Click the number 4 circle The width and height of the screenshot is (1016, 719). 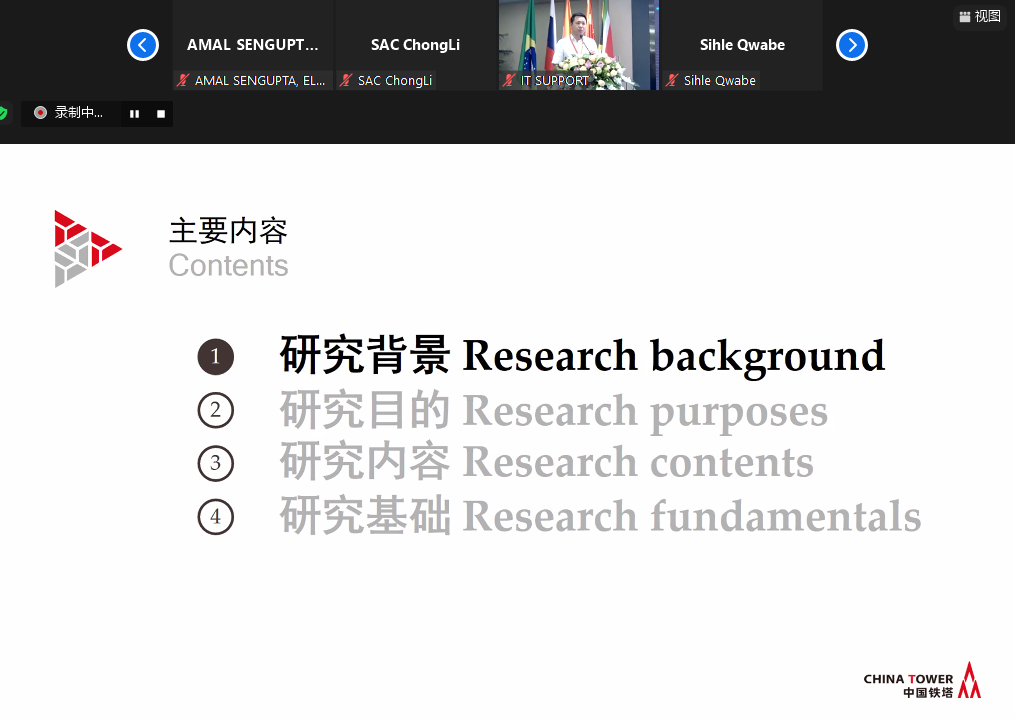216,516
